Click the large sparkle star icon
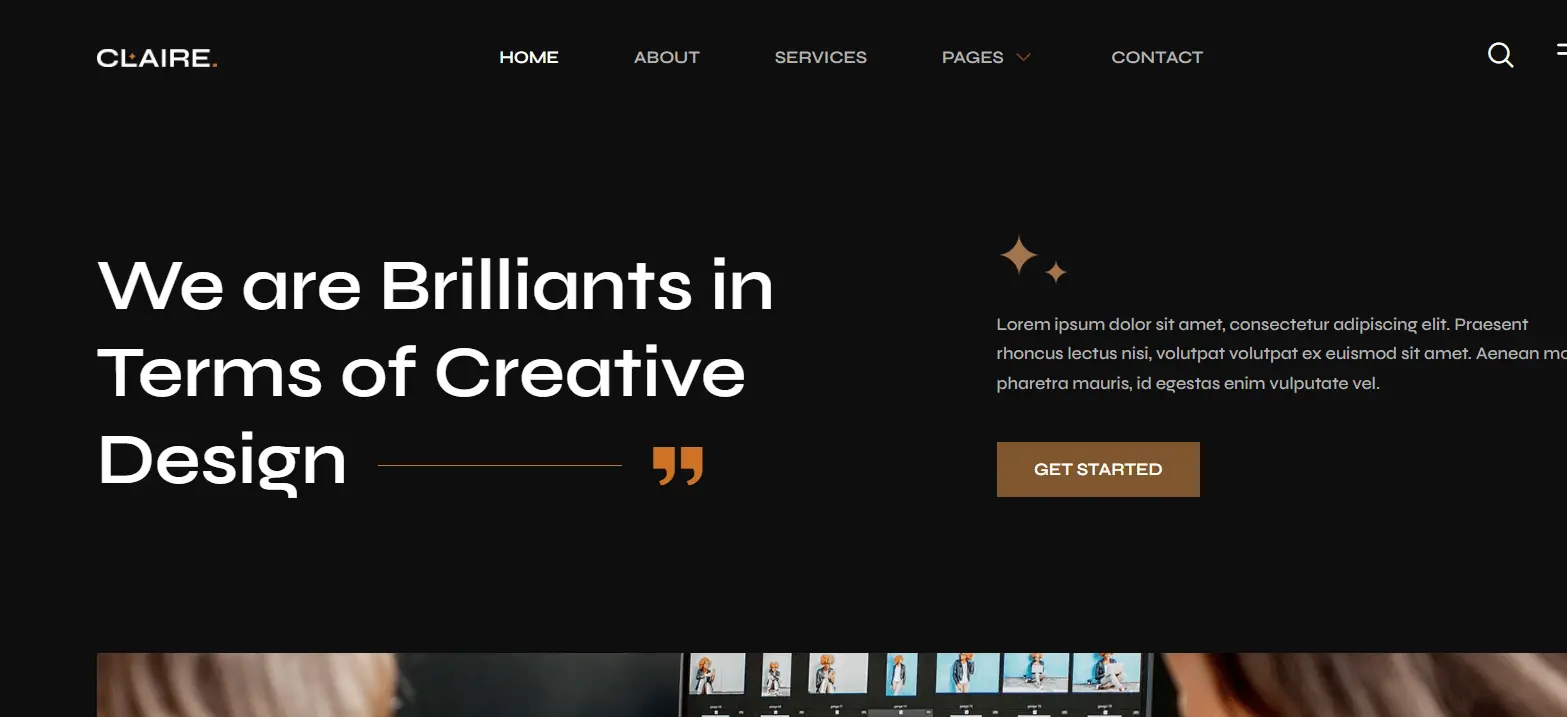 coord(1019,255)
